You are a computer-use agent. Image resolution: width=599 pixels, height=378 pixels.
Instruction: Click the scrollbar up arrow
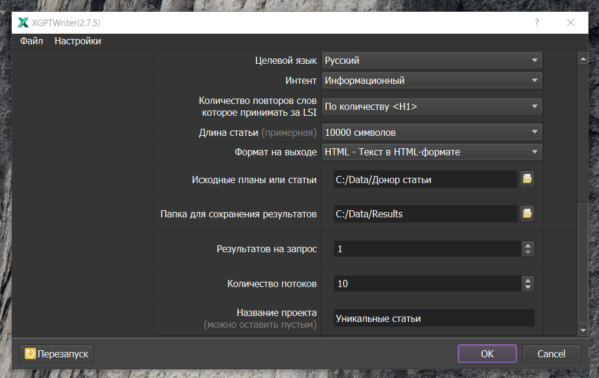[x=583, y=59]
